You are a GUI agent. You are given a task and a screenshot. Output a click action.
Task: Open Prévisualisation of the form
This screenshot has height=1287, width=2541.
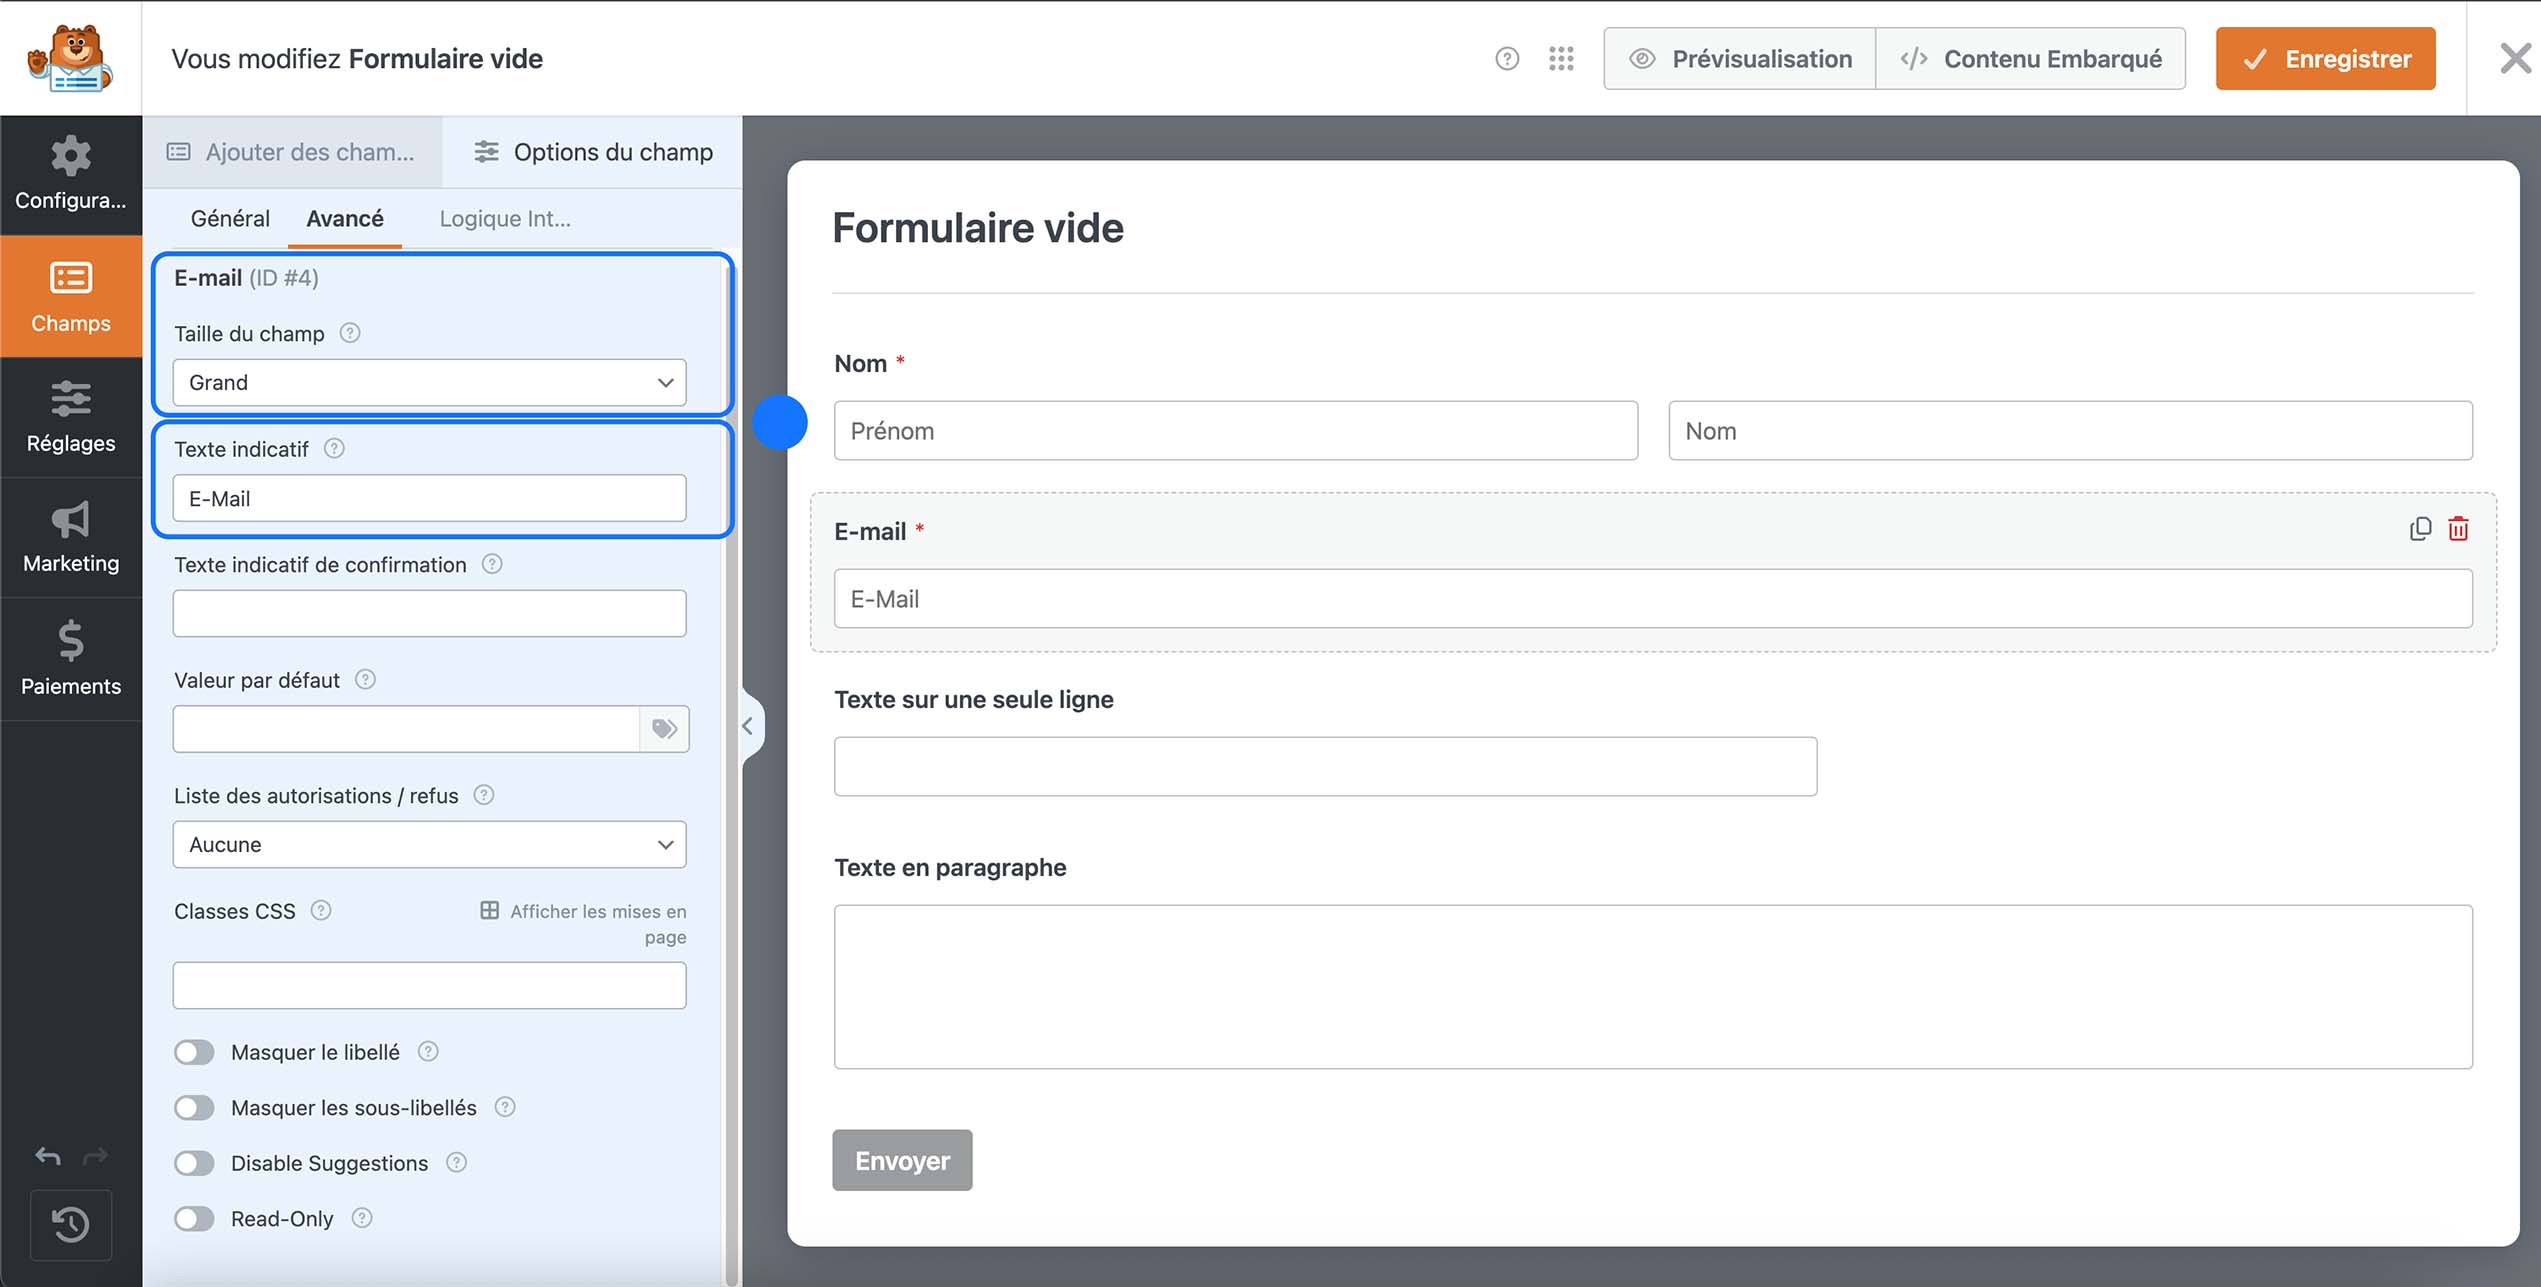tap(1740, 58)
